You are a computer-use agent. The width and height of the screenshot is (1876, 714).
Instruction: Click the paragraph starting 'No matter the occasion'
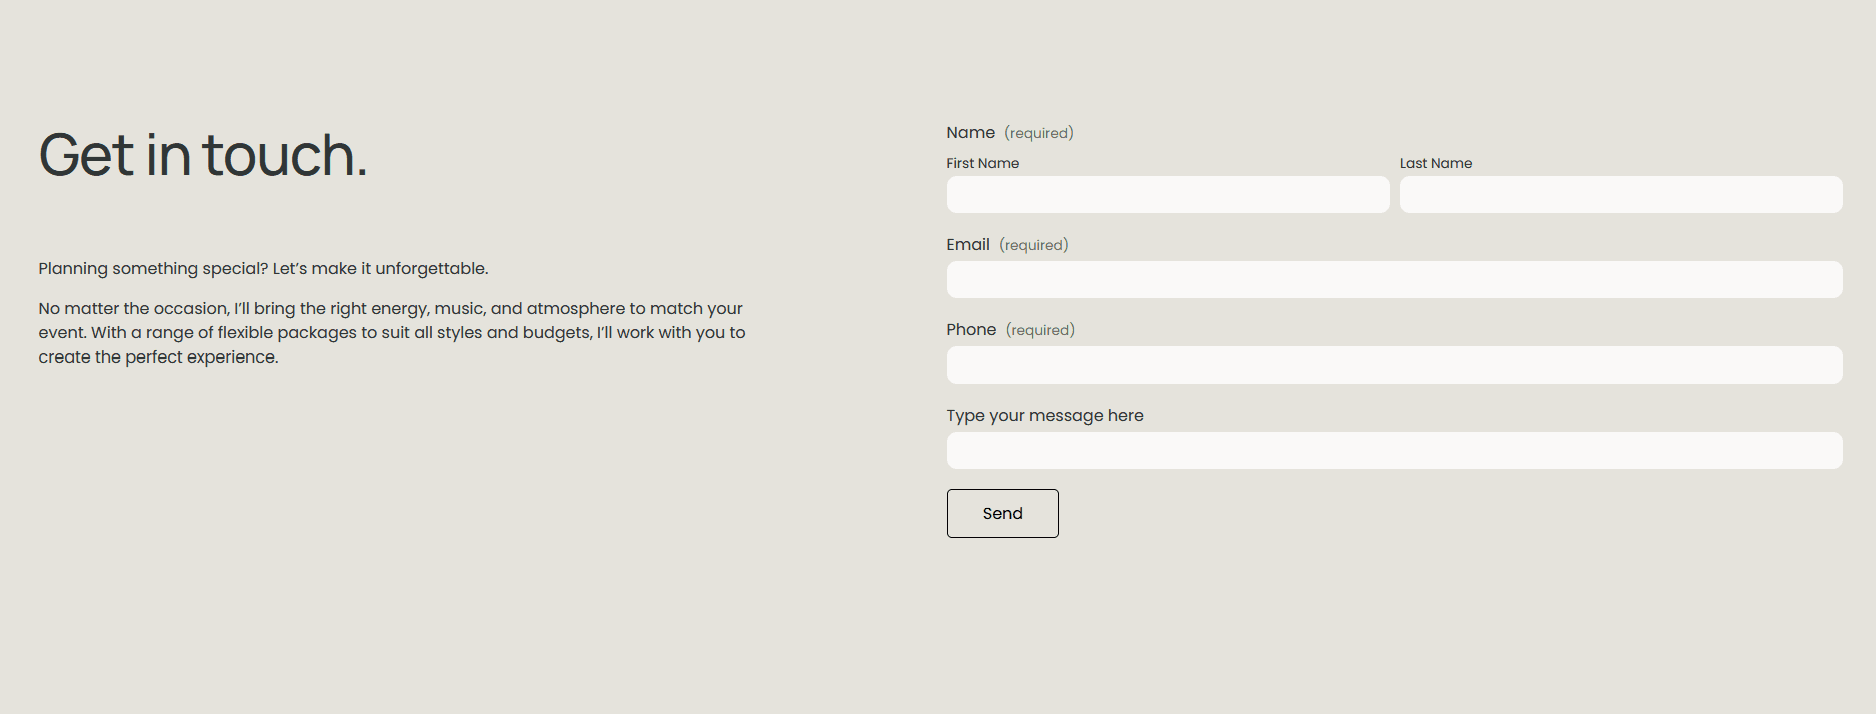pos(391,332)
